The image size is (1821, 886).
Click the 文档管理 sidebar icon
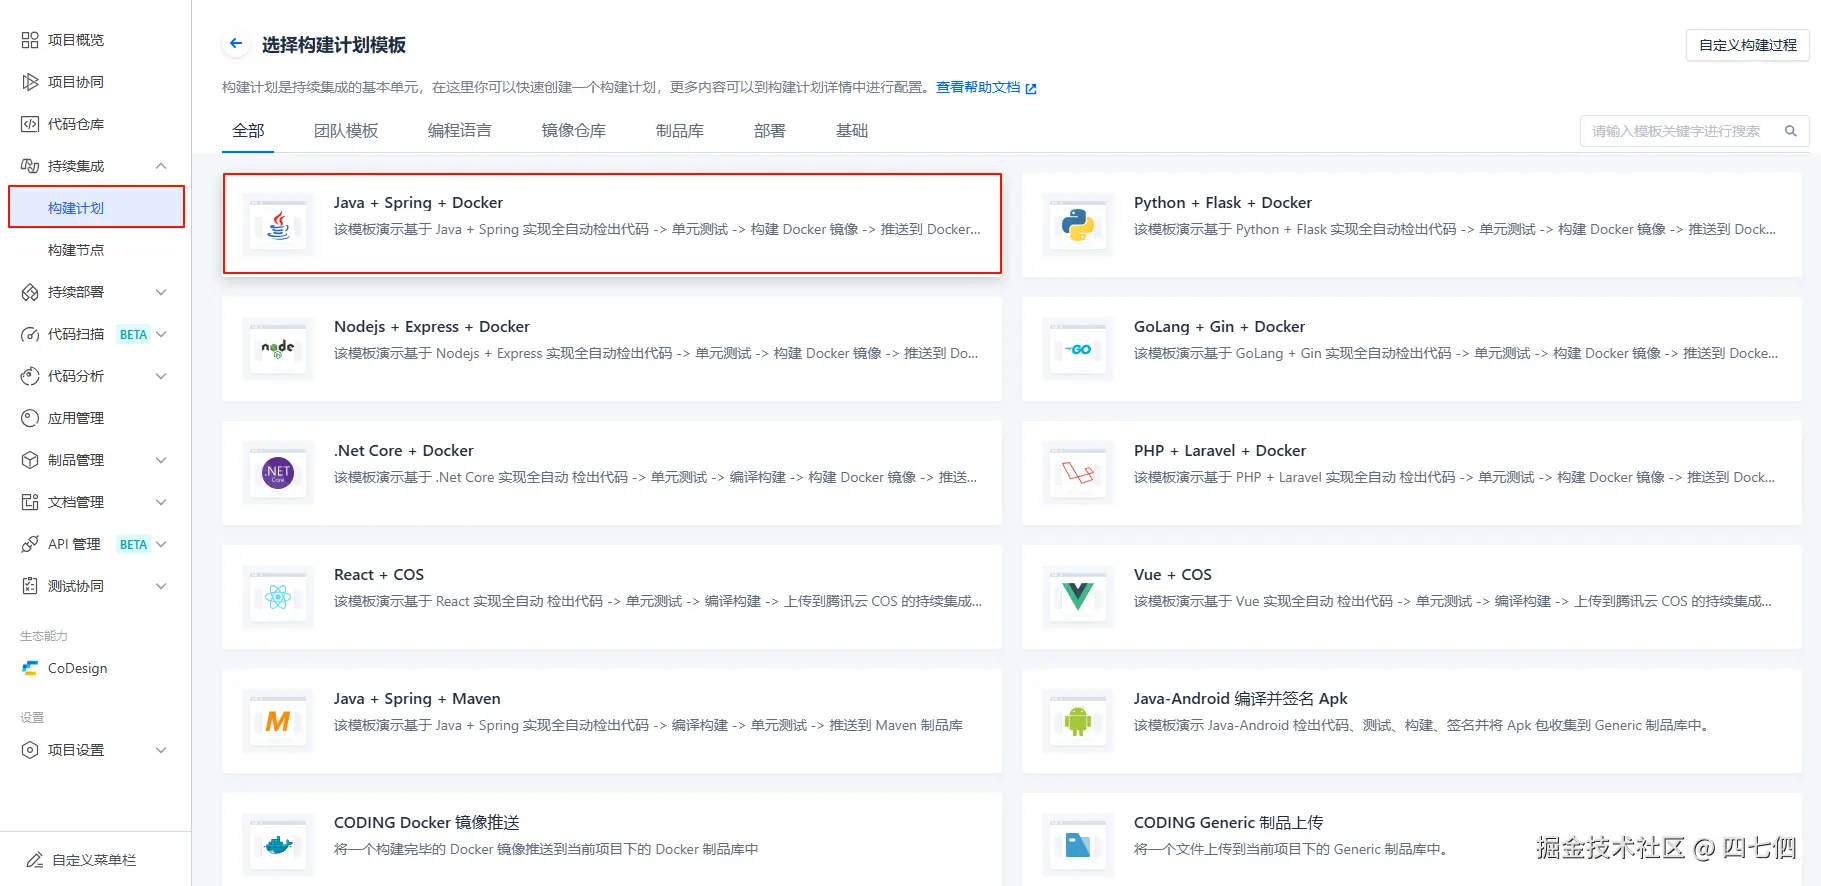(30, 502)
